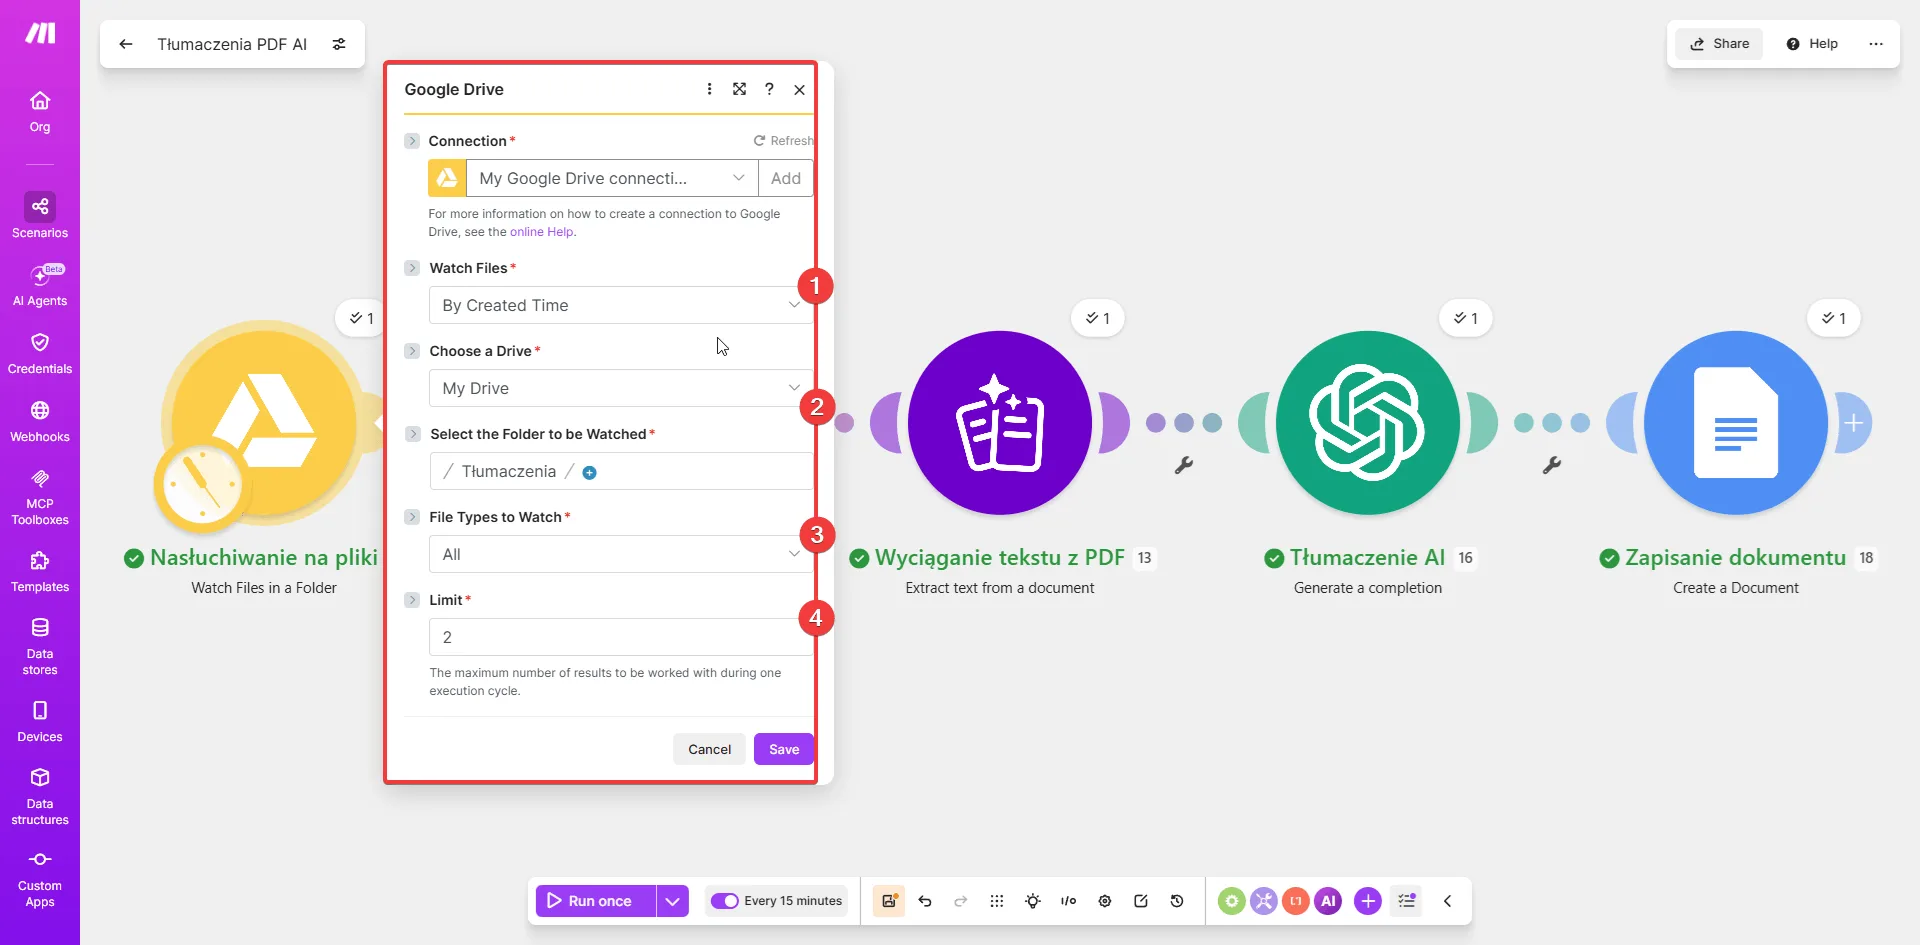Click the save scenario icon in toolbar
Image resolution: width=1920 pixels, height=945 pixels.
[x=889, y=901]
